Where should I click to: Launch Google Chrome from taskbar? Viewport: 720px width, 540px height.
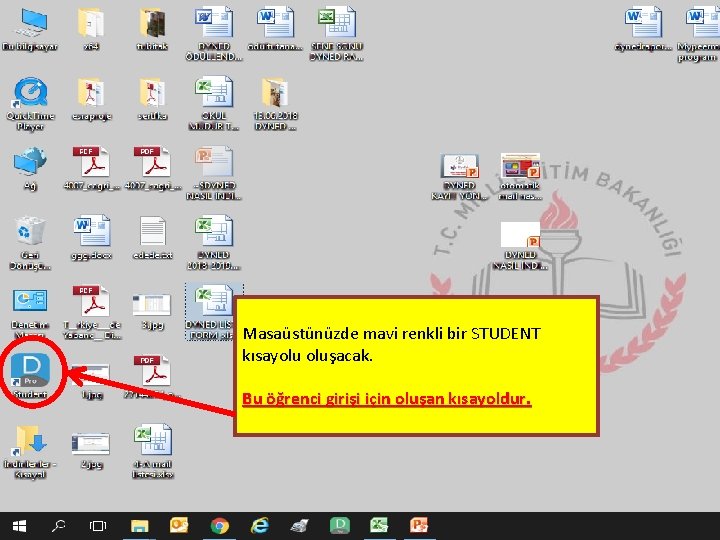(219, 526)
